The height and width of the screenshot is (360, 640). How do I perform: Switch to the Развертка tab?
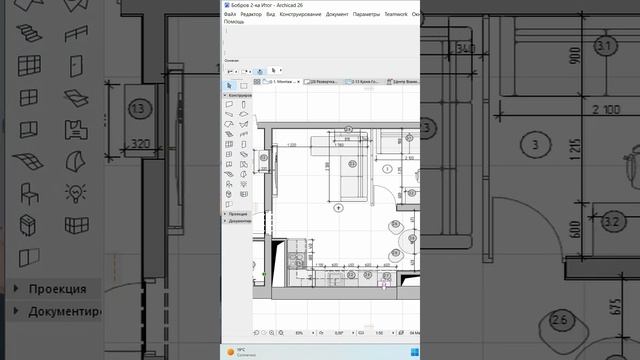[322, 82]
